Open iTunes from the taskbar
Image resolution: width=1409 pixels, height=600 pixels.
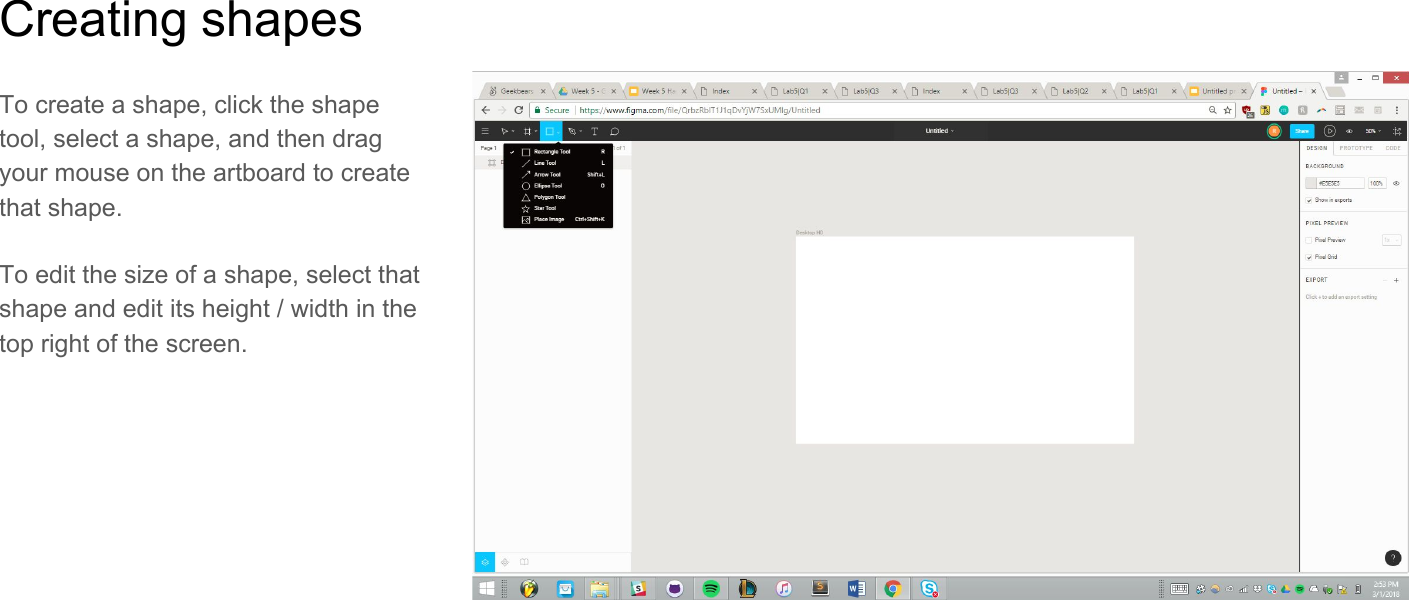(784, 589)
